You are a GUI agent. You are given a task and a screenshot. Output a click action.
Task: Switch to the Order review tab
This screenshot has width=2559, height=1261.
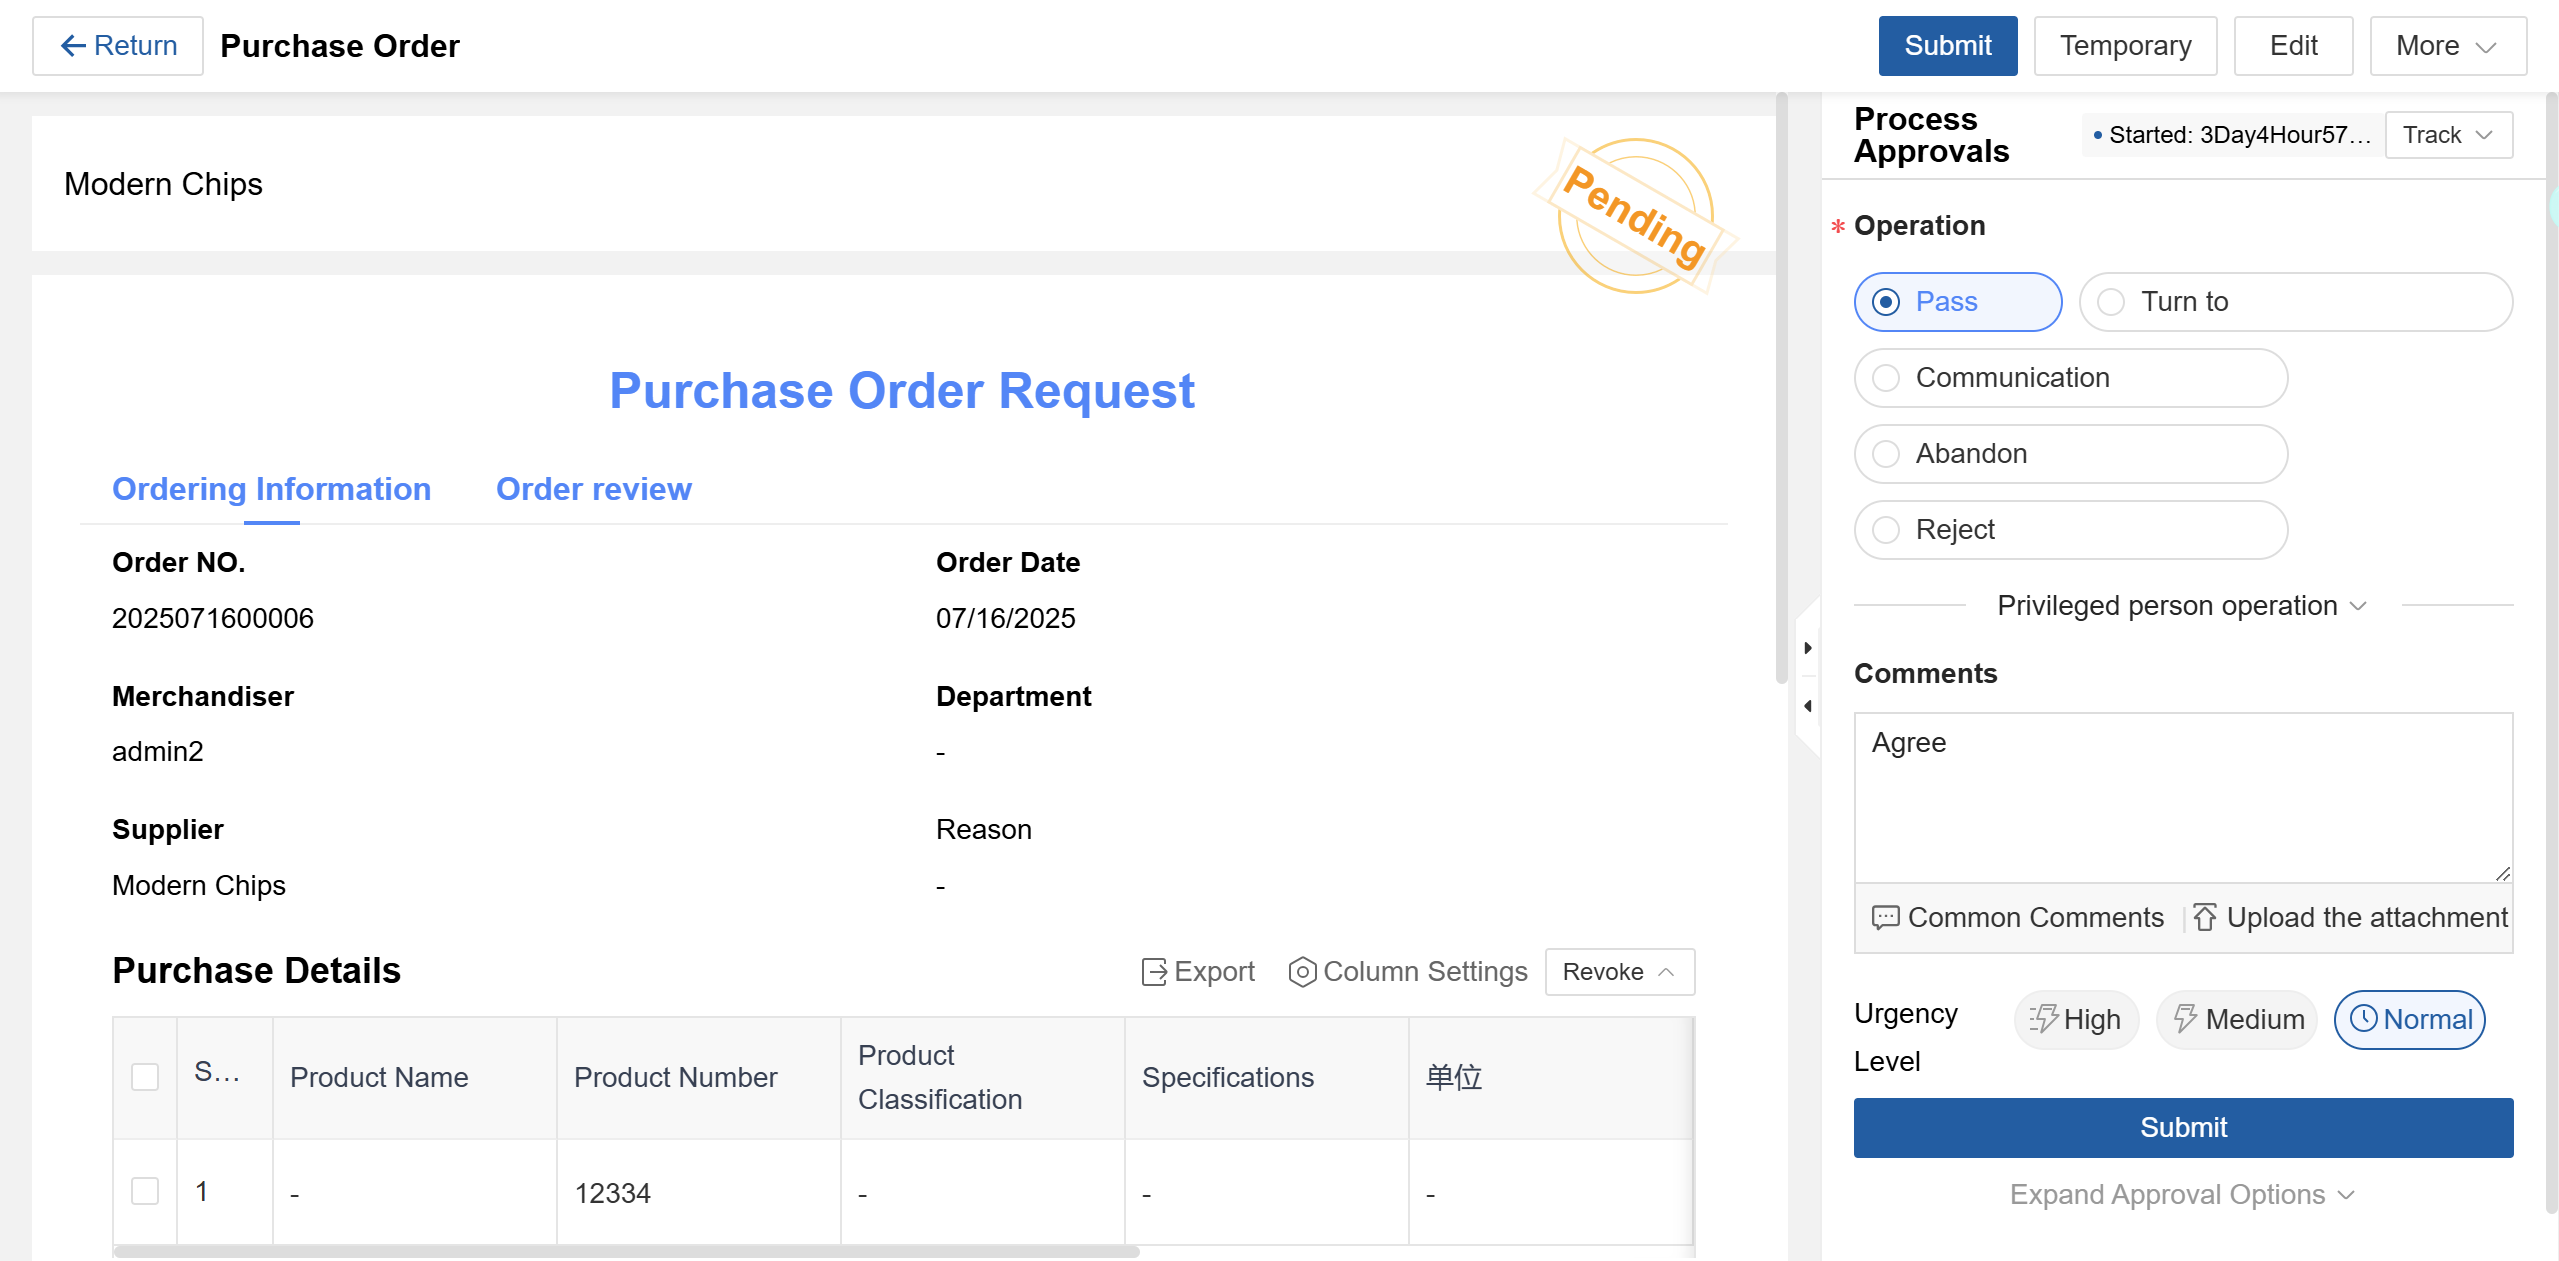pyautogui.click(x=593, y=489)
